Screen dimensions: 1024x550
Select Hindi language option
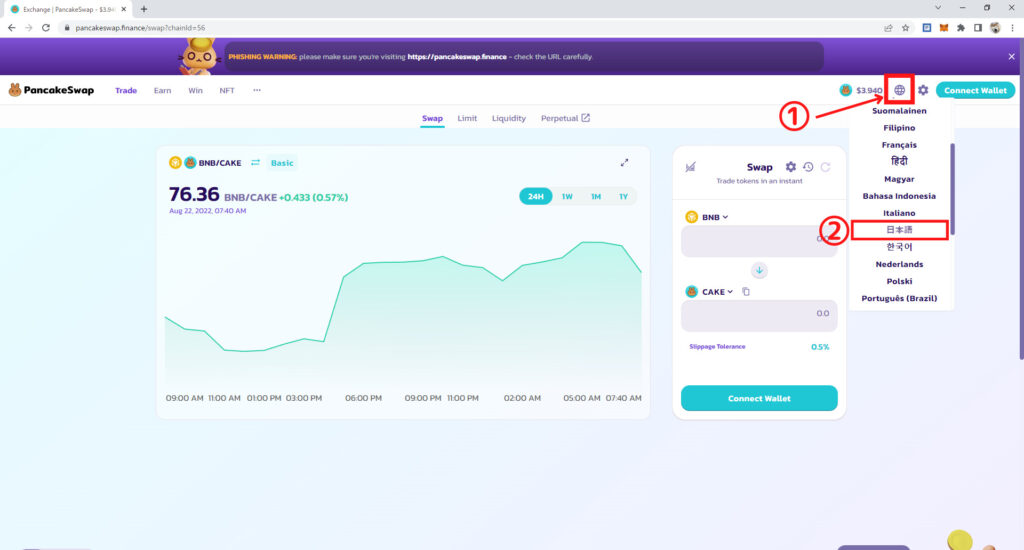click(x=899, y=161)
